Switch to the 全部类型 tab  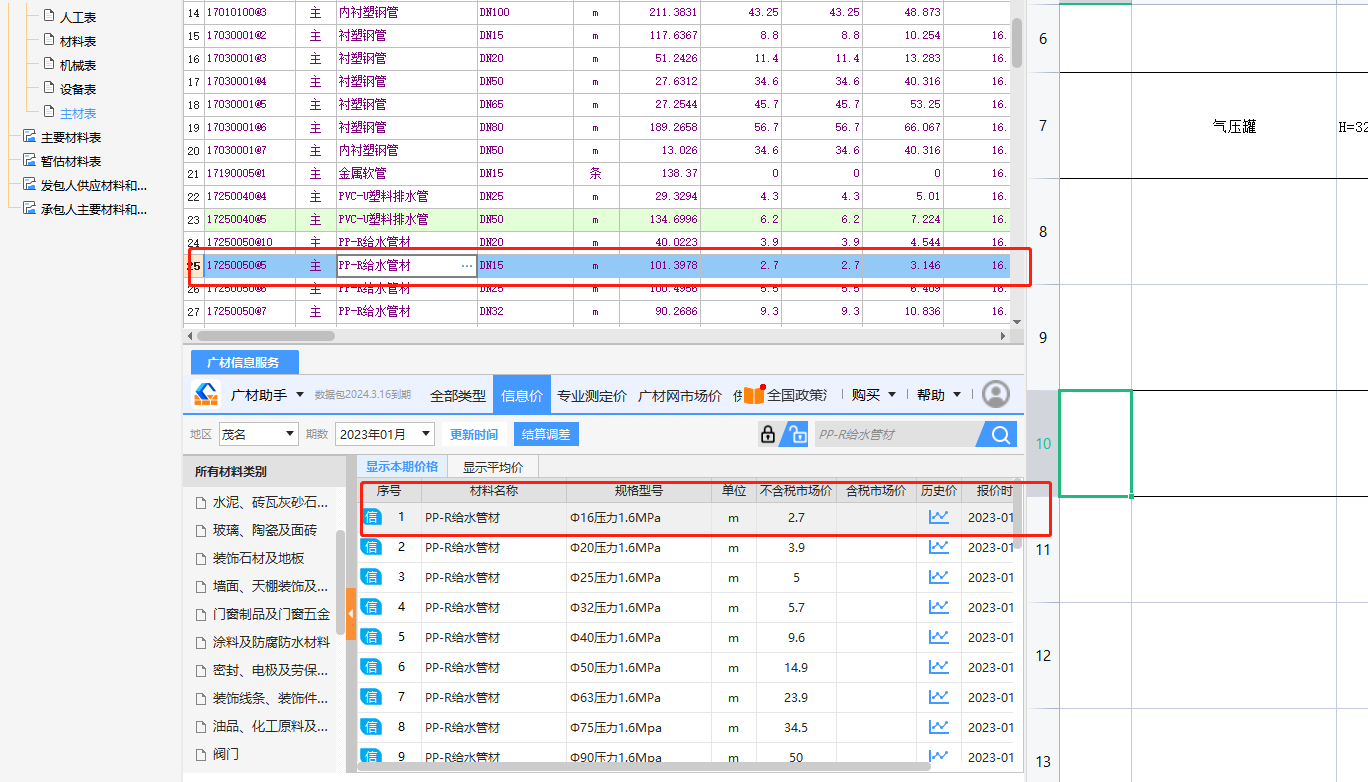[458, 395]
